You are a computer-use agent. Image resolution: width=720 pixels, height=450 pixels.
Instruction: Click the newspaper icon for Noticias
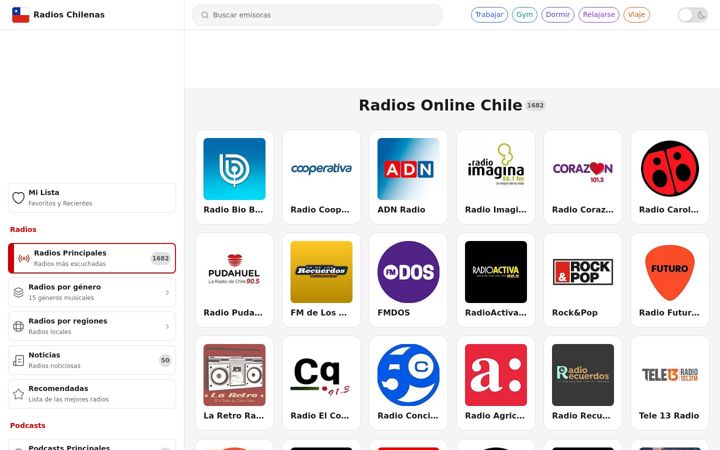[x=18, y=360]
